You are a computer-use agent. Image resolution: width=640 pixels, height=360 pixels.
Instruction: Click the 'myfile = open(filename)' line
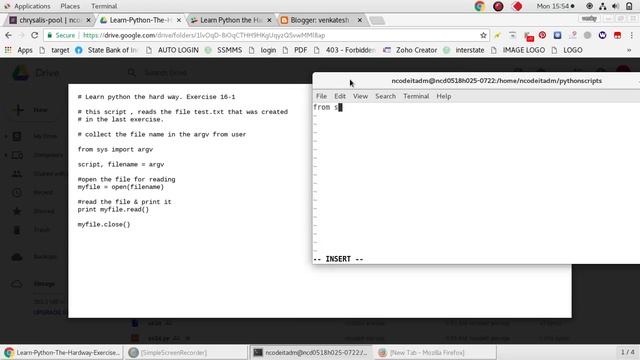pyautogui.click(x=120, y=187)
